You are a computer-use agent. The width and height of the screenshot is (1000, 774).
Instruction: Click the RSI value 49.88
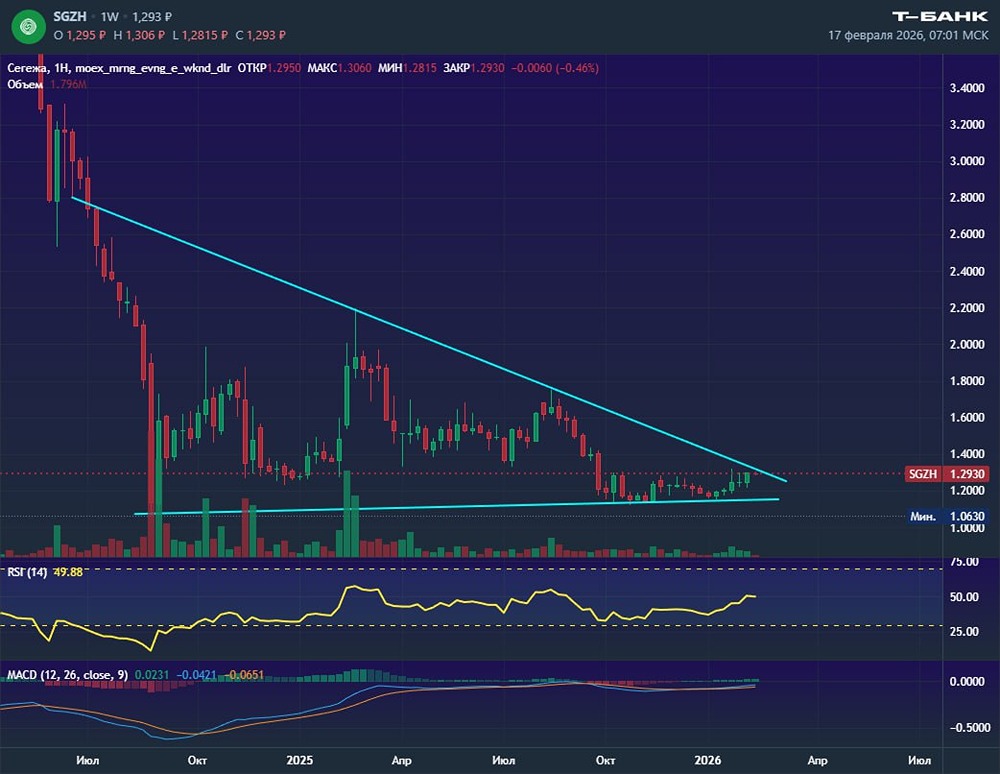pos(68,572)
